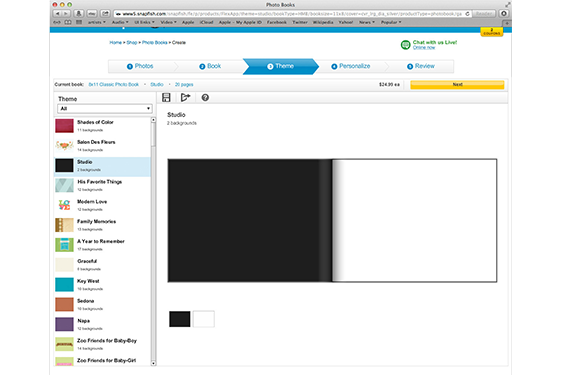This screenshot has height=375, width=566.
Task: Select the black background swatch
Action: pyautogui.click(x=180, y=319)
